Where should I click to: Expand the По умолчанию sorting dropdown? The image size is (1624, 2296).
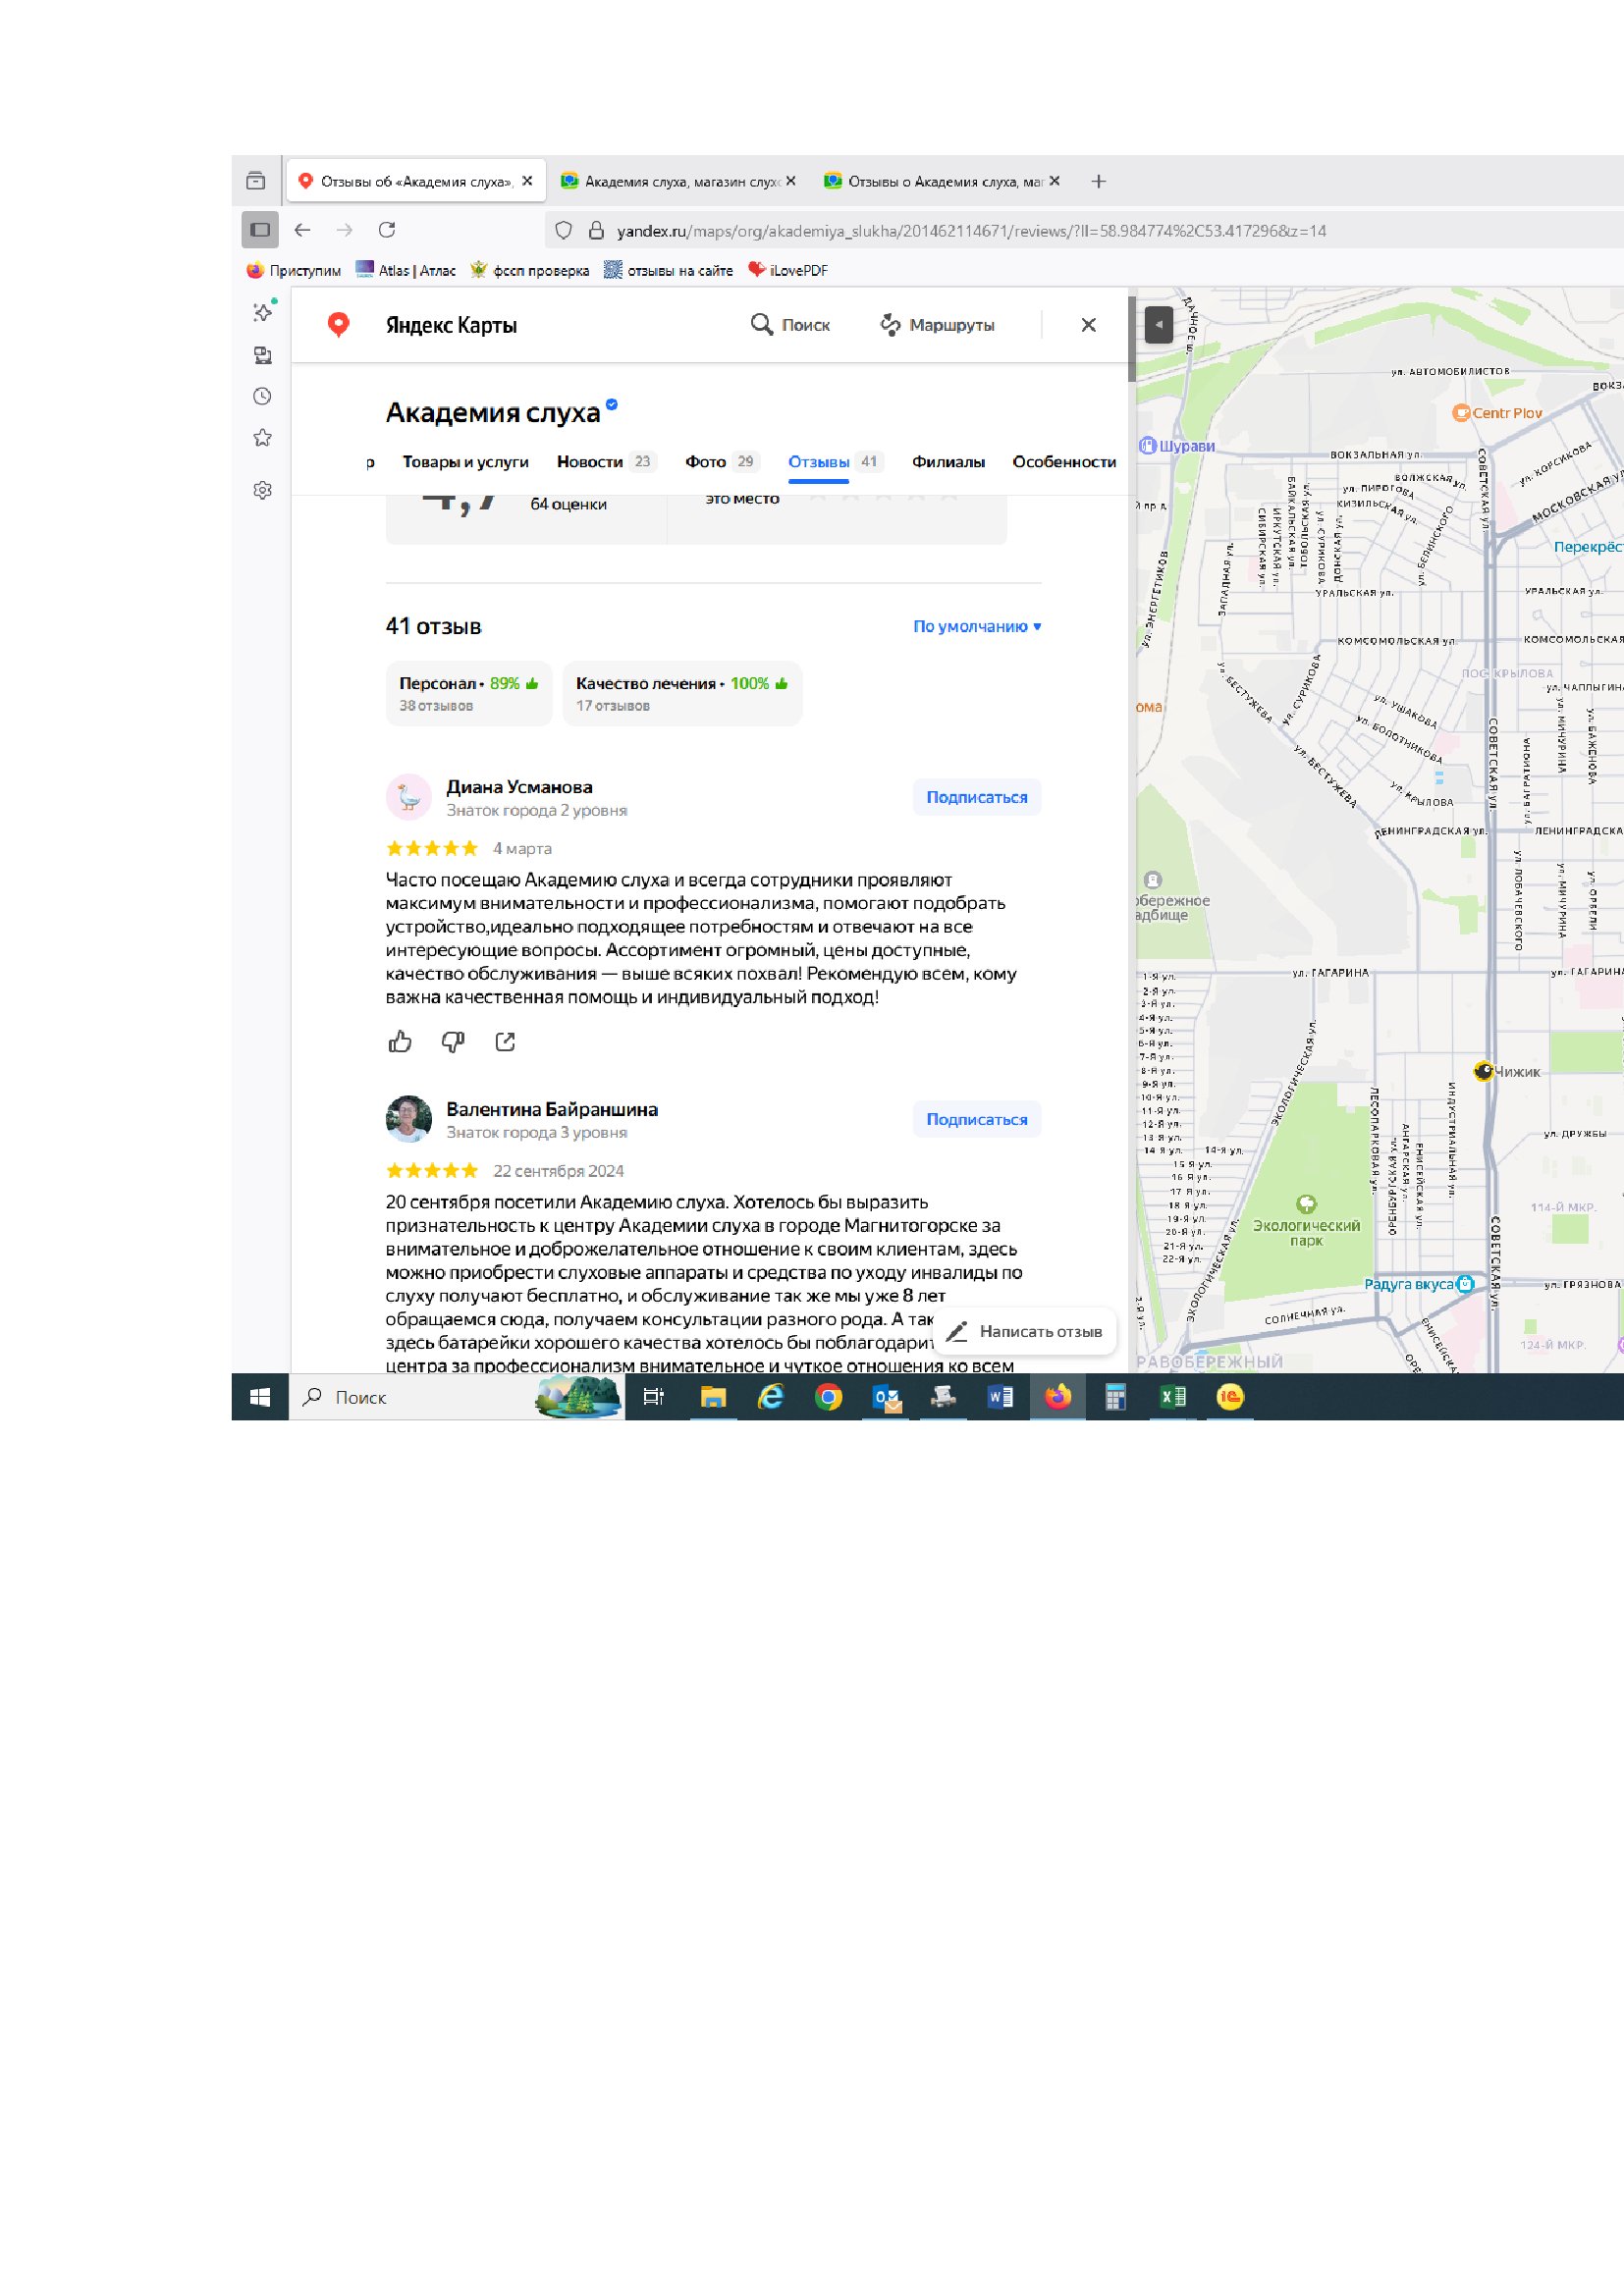click(x=976, y=626)
